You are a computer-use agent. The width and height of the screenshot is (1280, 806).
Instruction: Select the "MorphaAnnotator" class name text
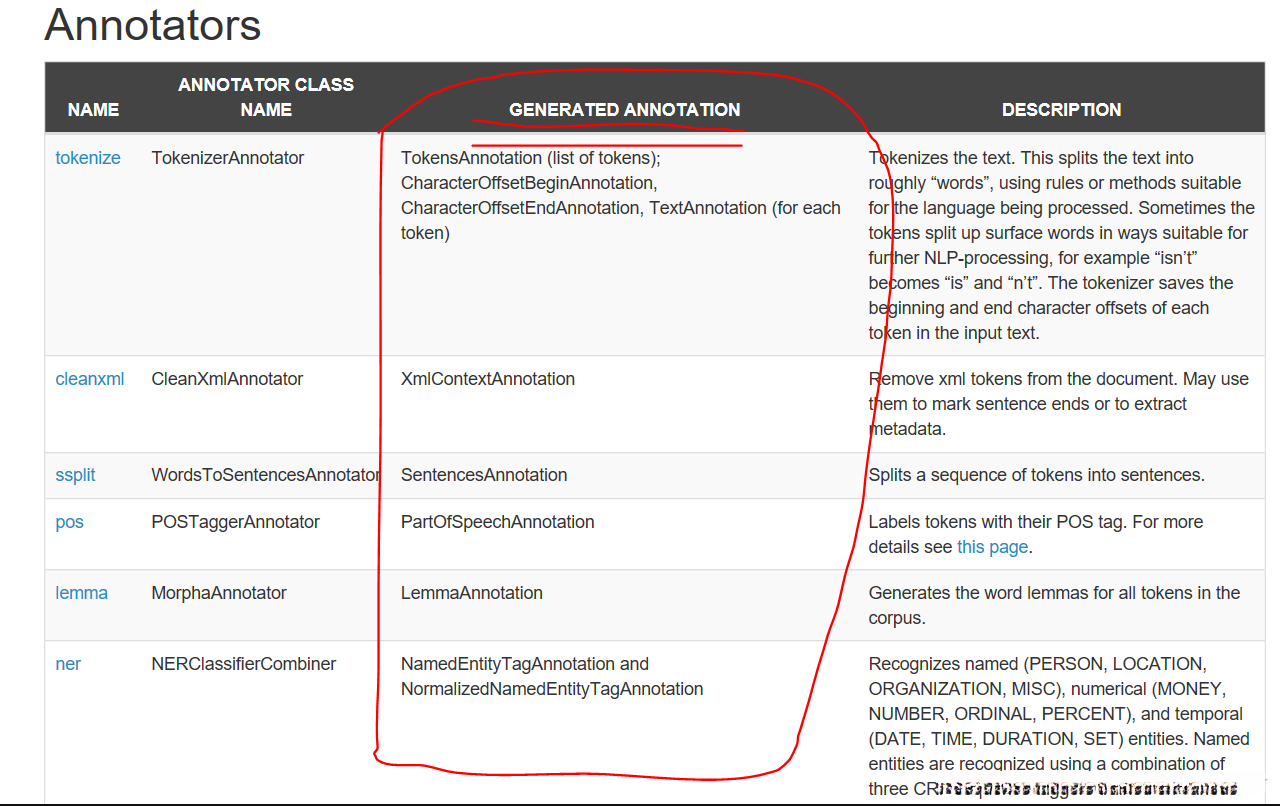point(219,593)
